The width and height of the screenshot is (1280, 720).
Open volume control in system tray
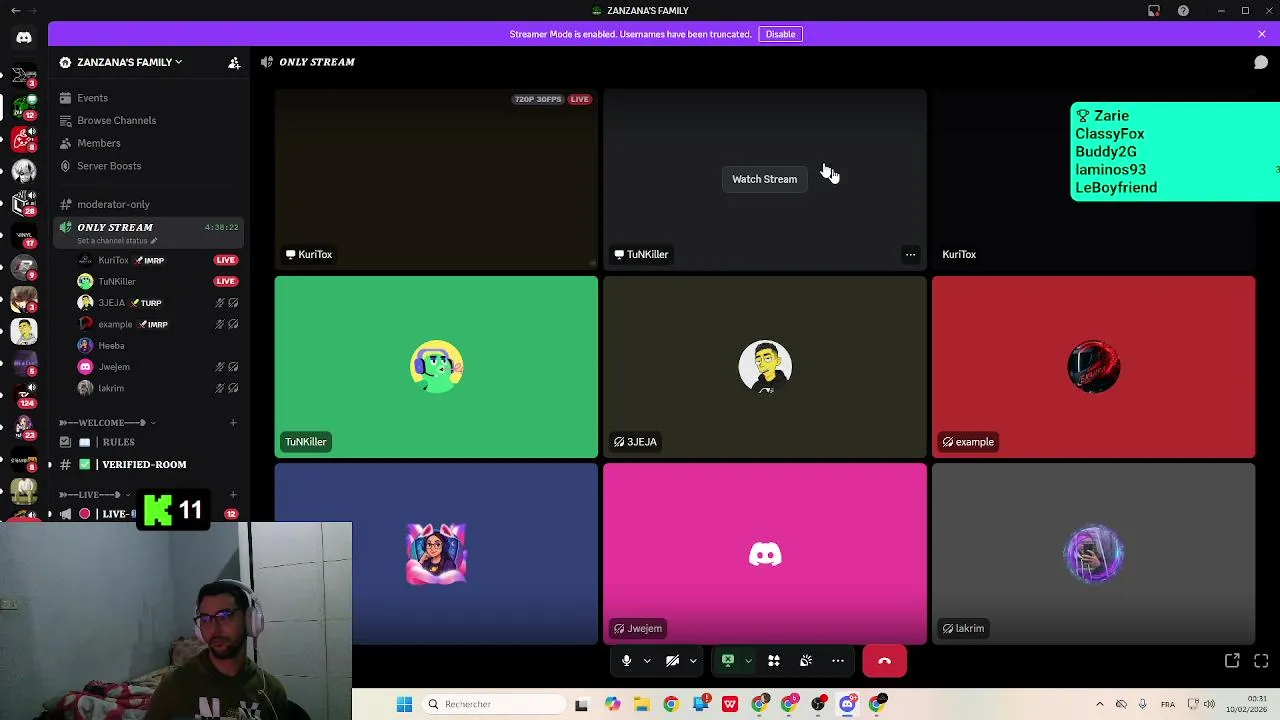(1209, 704)
